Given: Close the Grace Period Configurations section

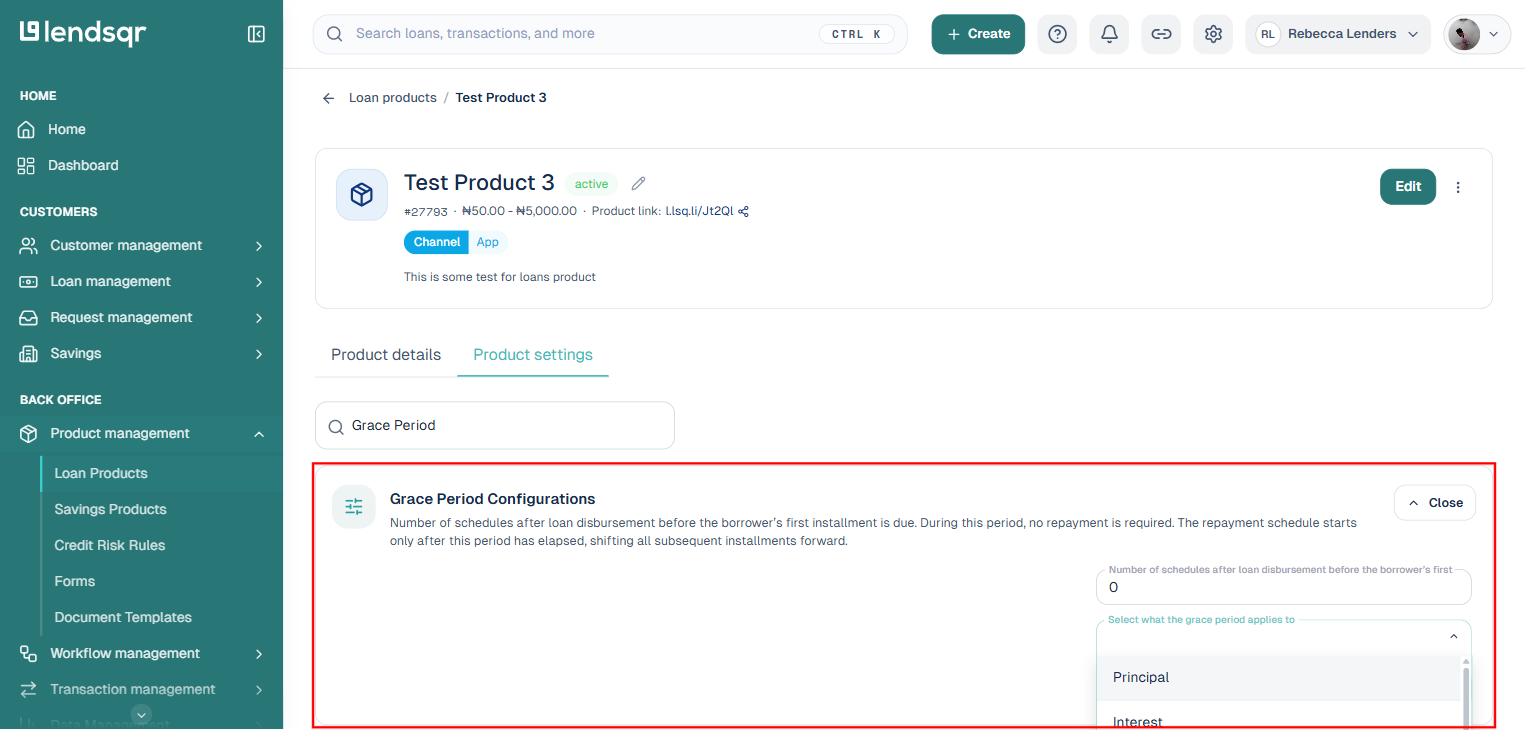Looking at the screenshot, I should tap(1435, 503).
